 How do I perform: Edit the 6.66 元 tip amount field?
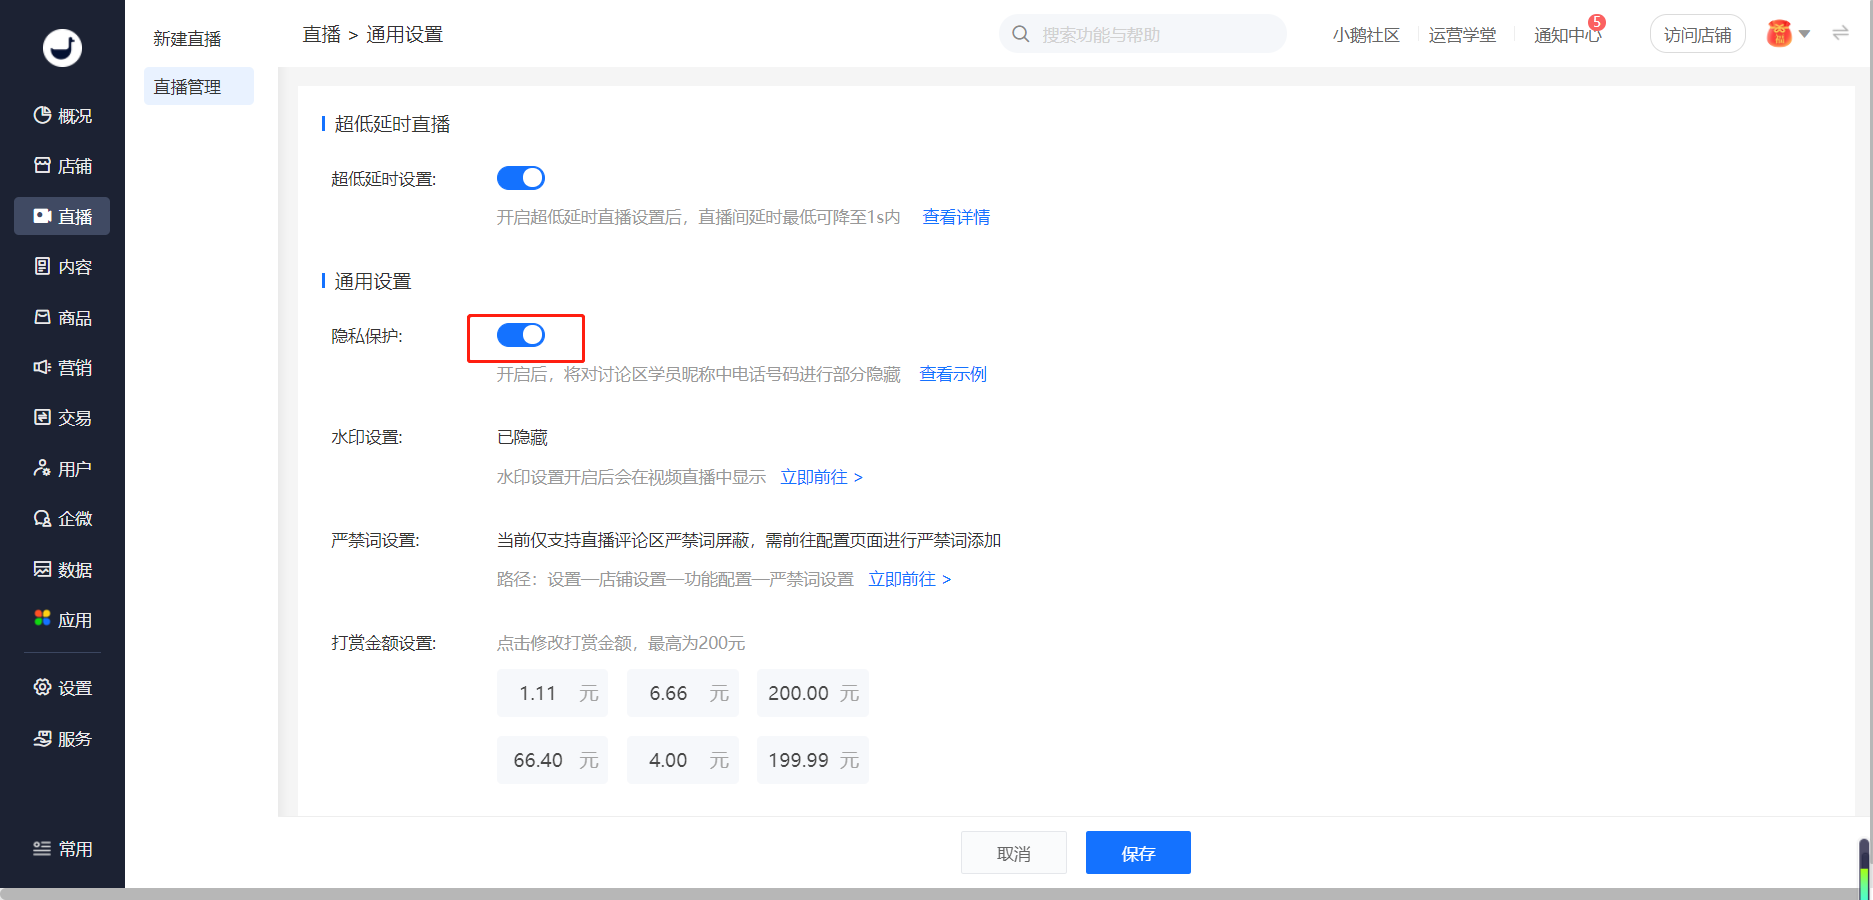pyautogui.click(x=683, y=693)
